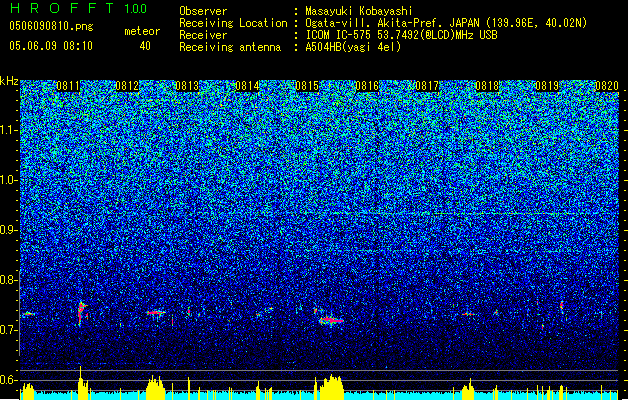Click the kHz axis unit label
This screenshot has width=629, height=400.
9,81
